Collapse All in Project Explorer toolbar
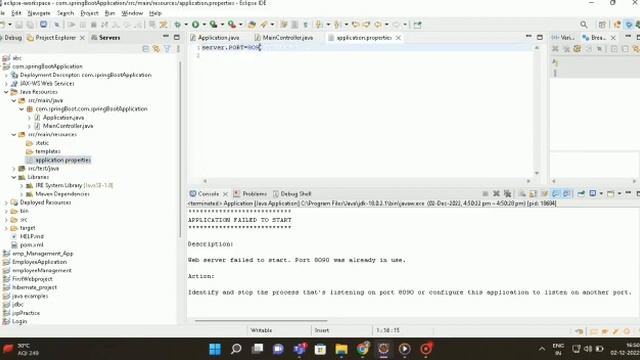640x360 pixels. (146, 49)
